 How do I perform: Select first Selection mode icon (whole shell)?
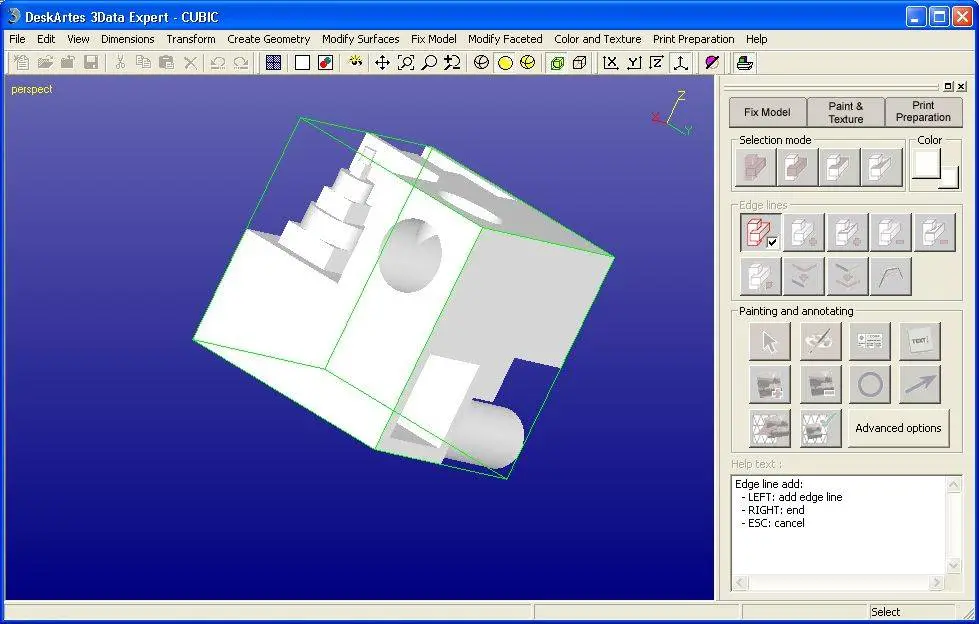tap(755, 167)
